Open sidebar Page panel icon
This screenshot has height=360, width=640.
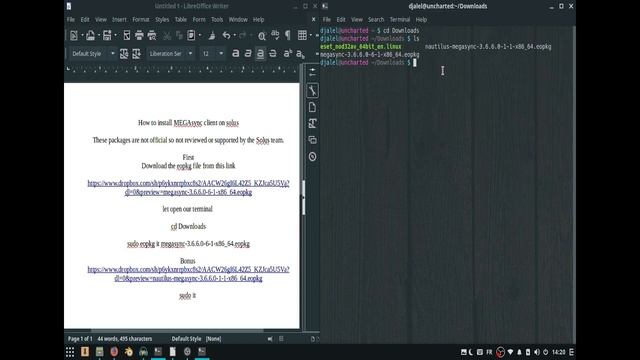tap(312, 107)
